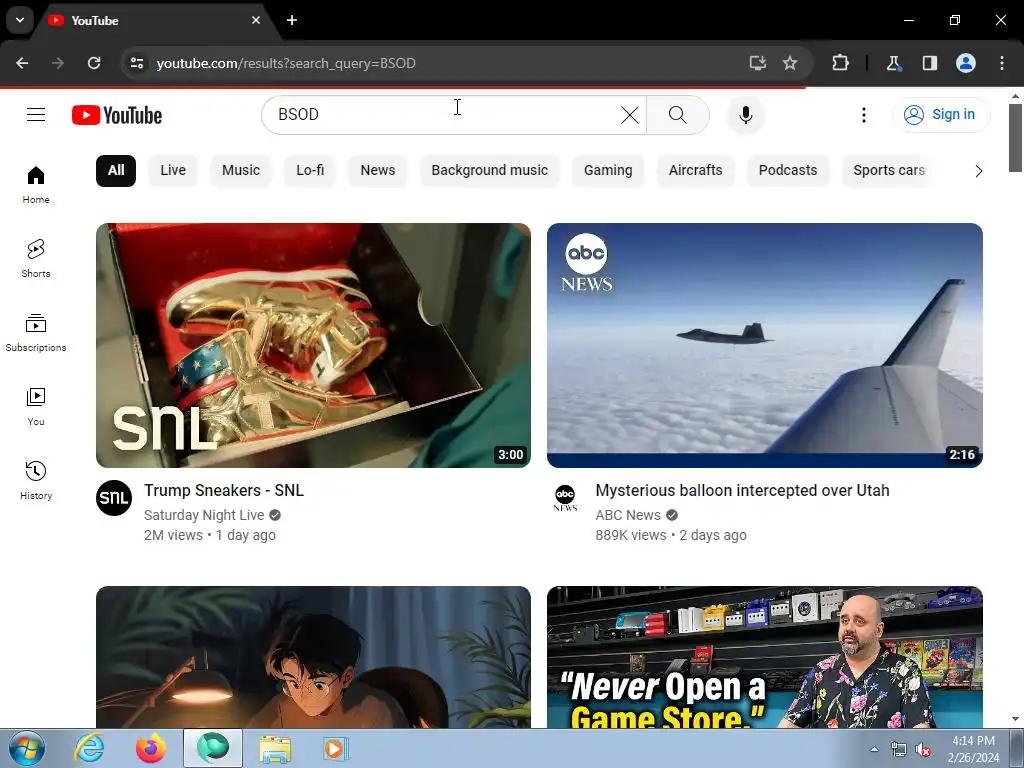Open Windows Explorer folder on taskbar
Image resolution: width=1024 pixels, height=768 pixels.
click(x=275, y=748)
